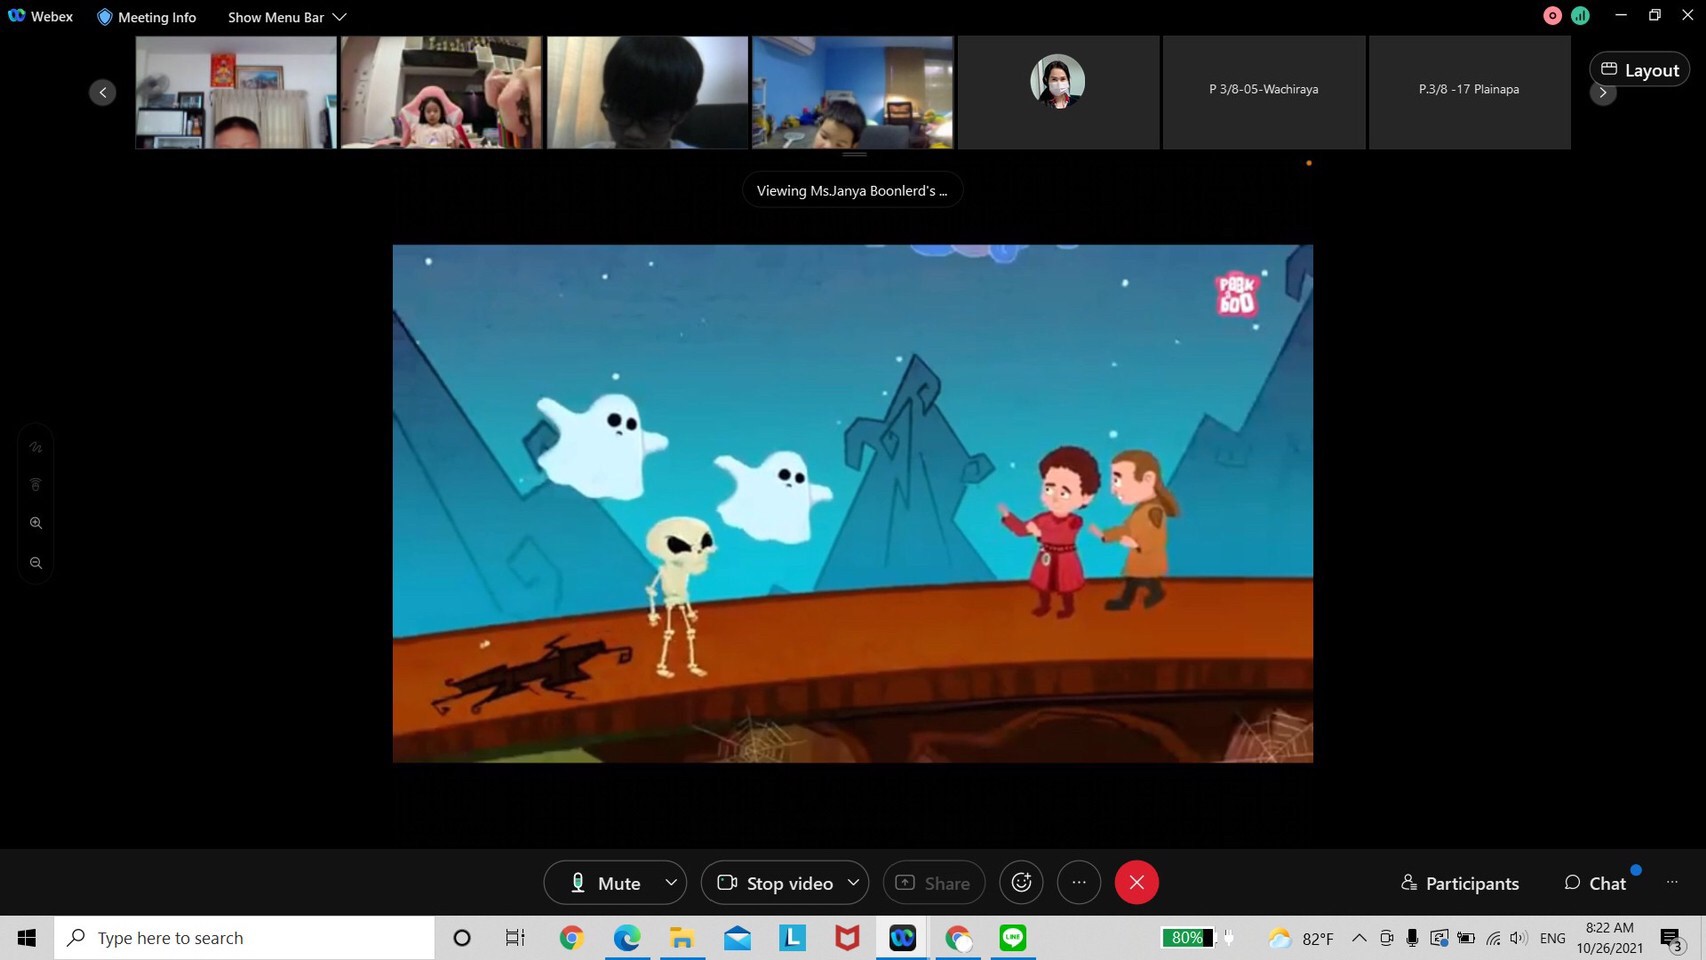Select the video tile with the blue room

(x=852, y=92)
